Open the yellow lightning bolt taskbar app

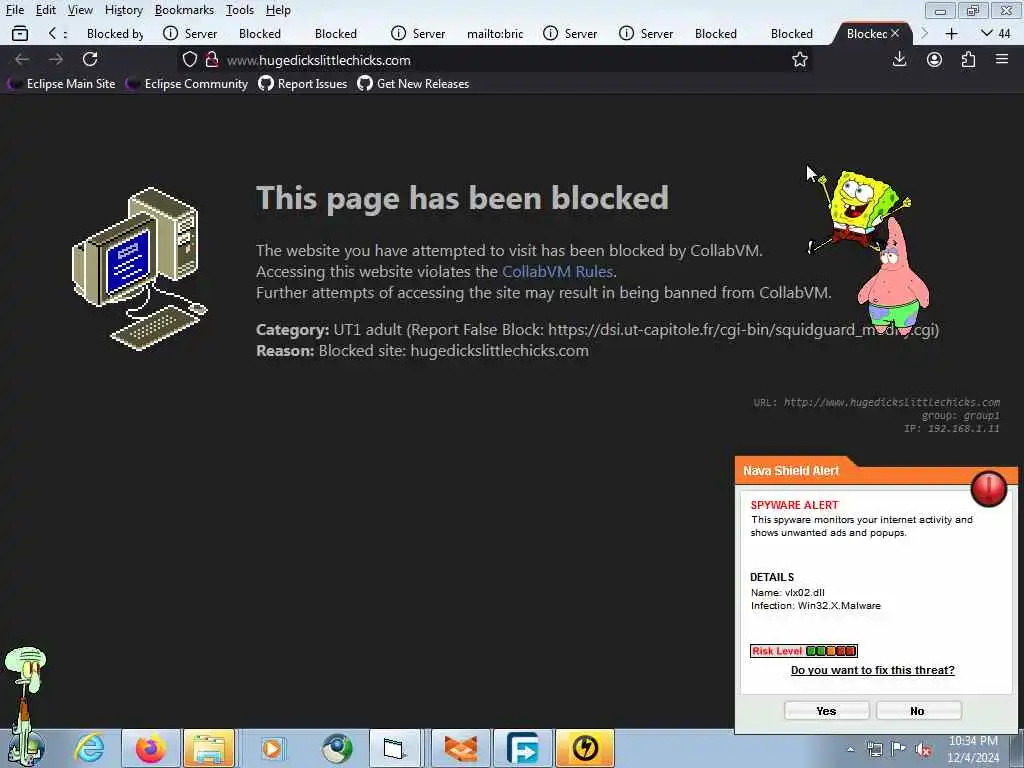(585, 748)
